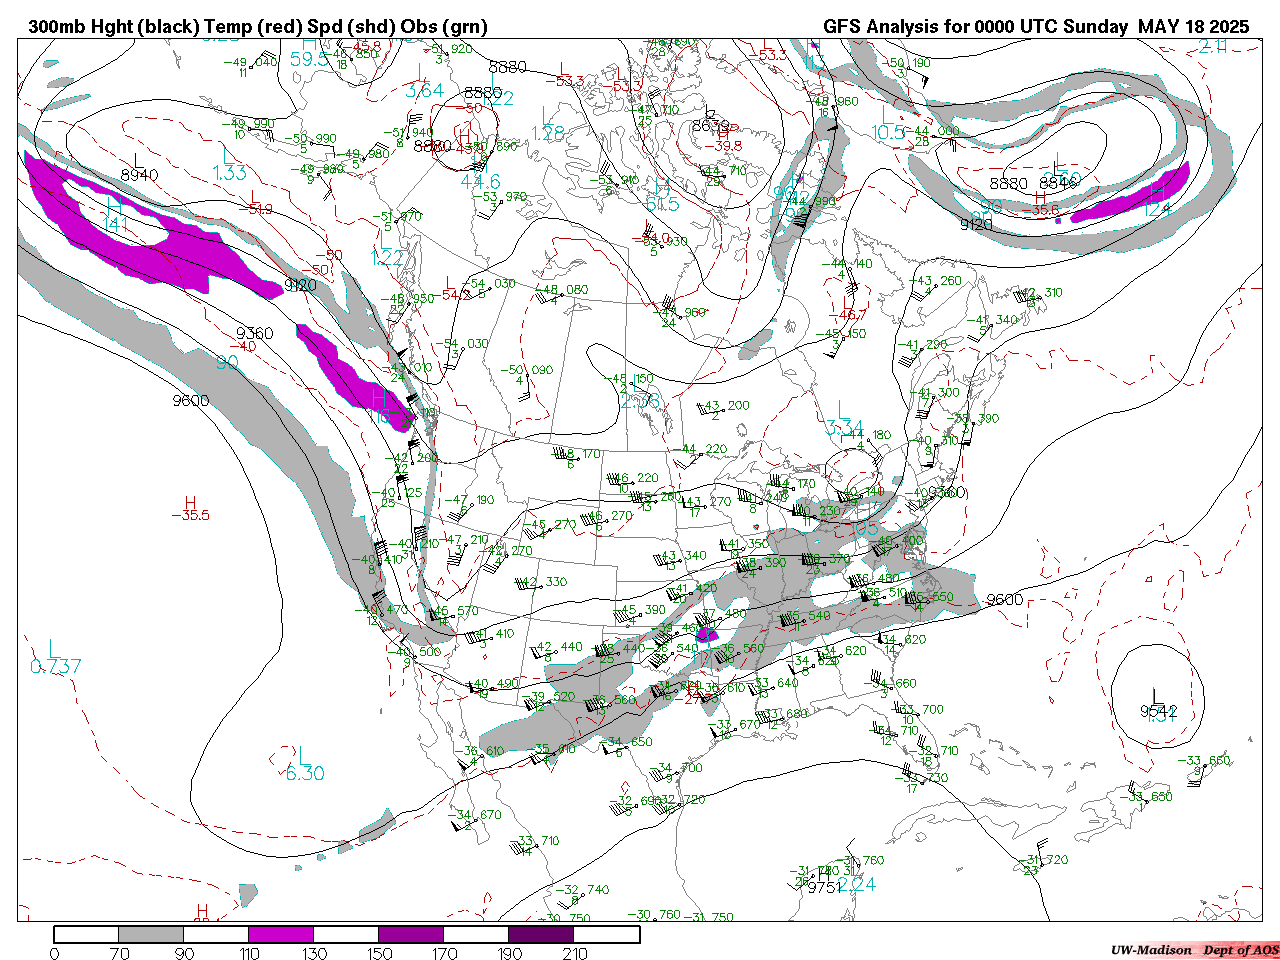Click the cyan 2.24 value

tap(857, 884)
